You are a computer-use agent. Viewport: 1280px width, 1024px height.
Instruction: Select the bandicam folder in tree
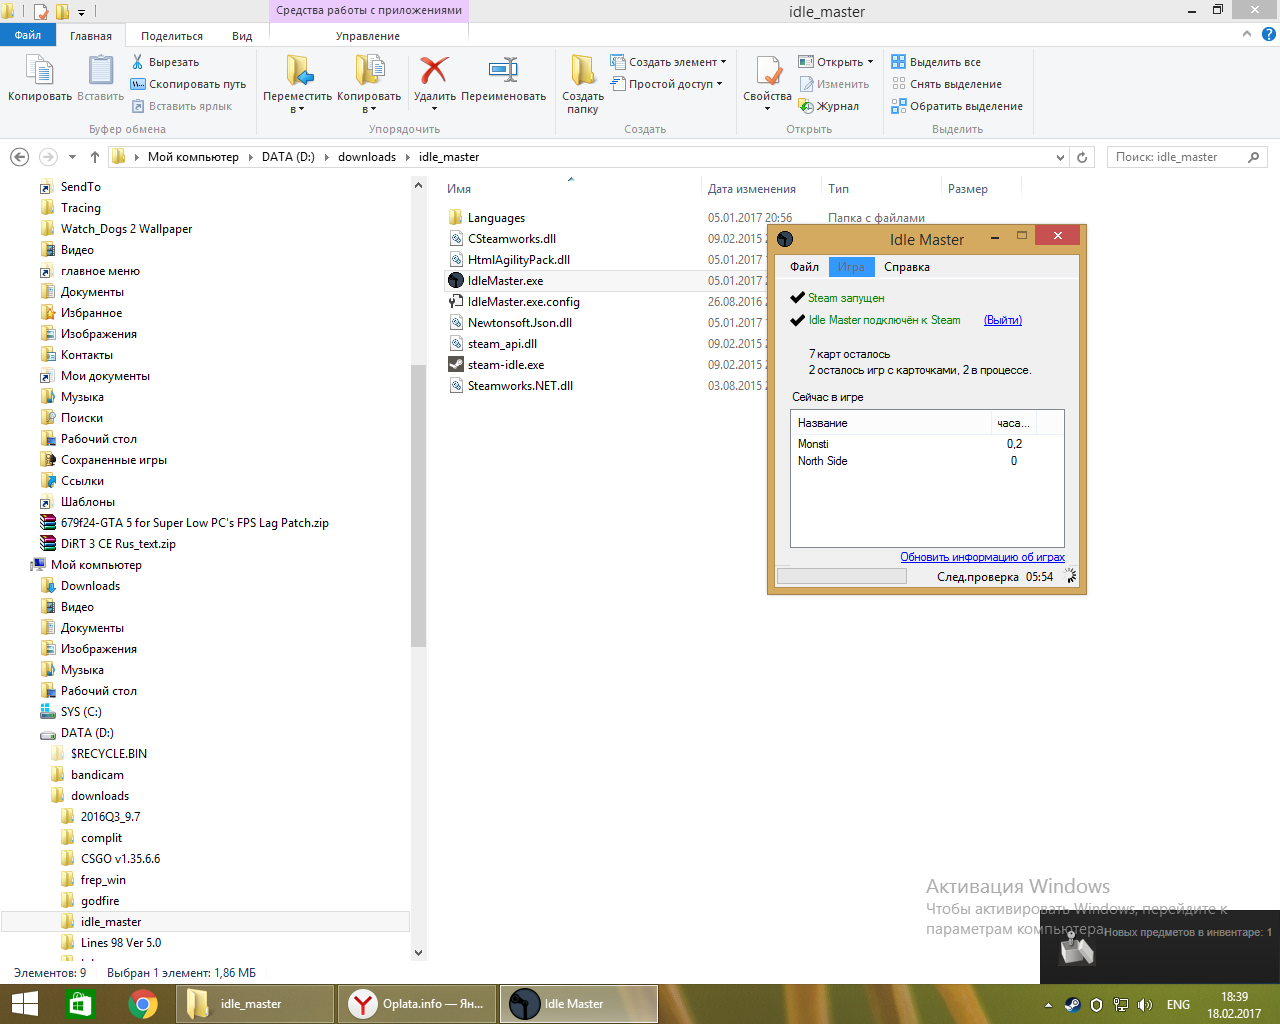pyautogui.click(x=97, y=775)
